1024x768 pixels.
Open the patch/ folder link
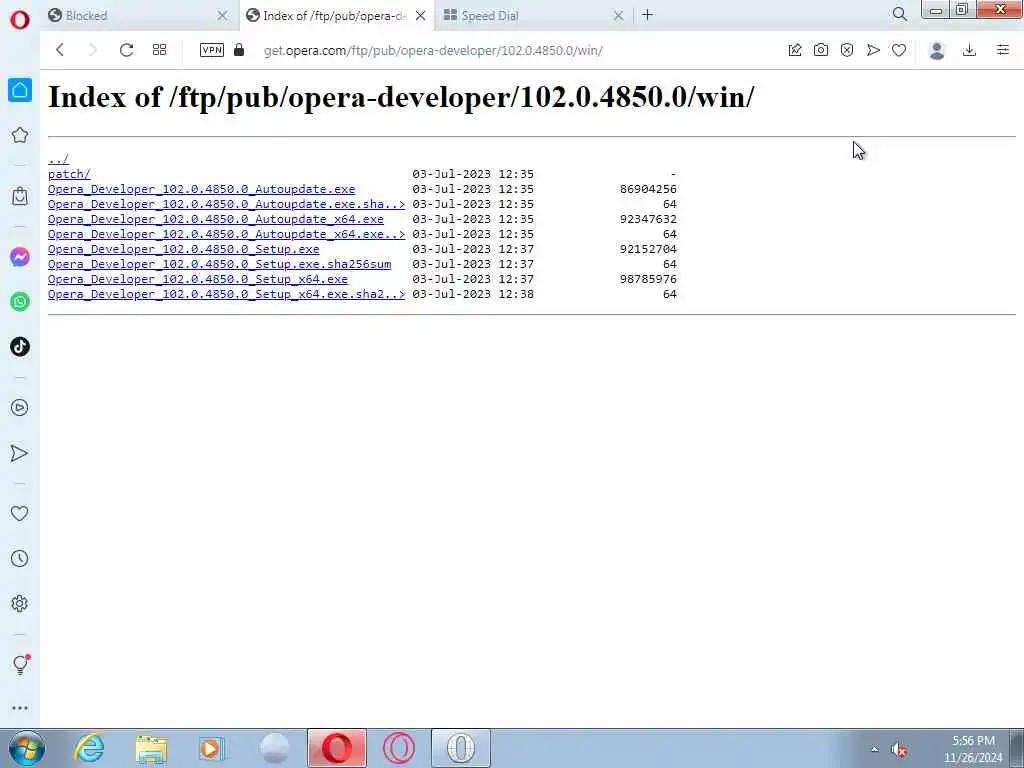tap(69, 174)
